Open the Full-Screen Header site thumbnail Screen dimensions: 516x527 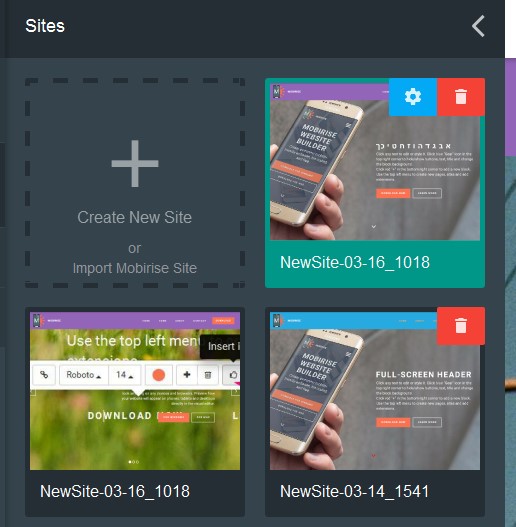click(x=375, y=391)
